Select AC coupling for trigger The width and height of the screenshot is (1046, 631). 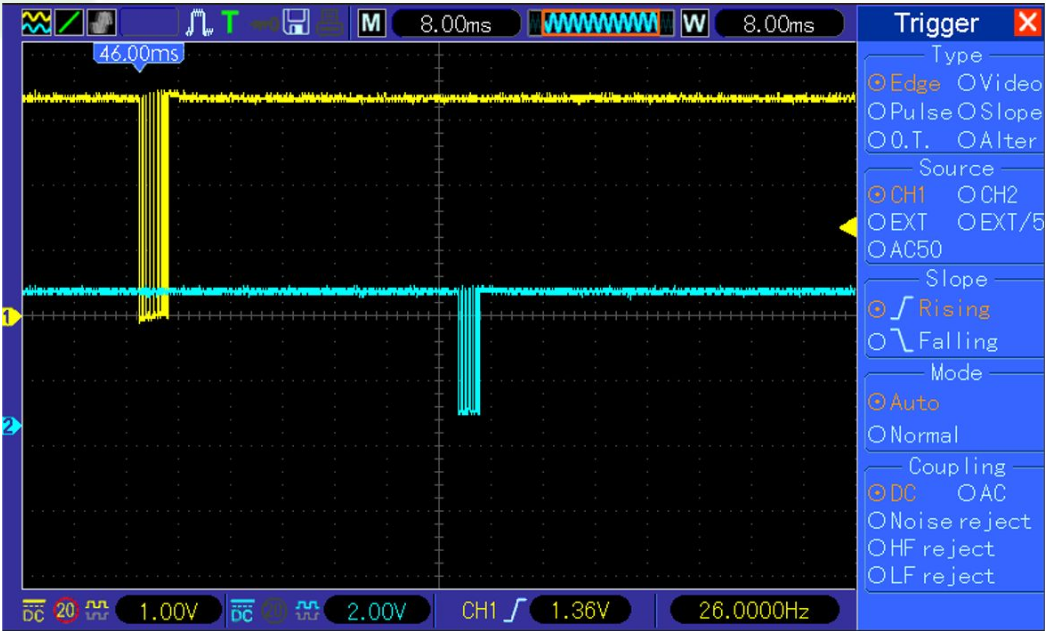982,493
